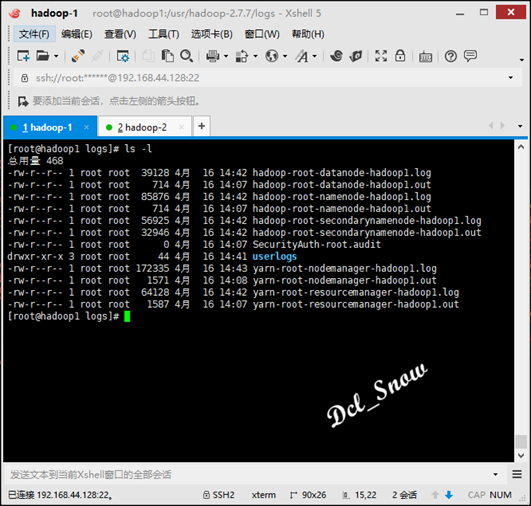Viewport: 531px width, 506px height.
Task: Click the 2 会话 session count status
Action: click(x=405, y=495)
